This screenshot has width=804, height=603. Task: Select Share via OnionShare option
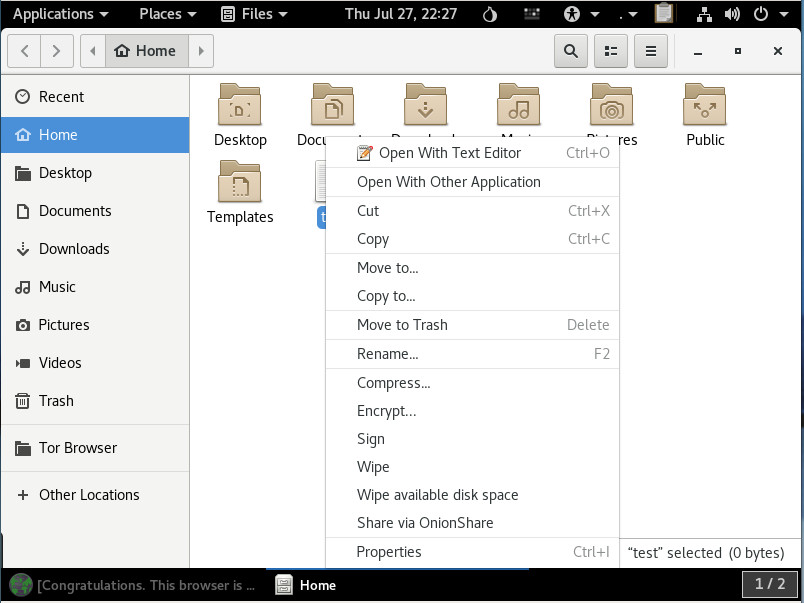[x=425, y=523]
